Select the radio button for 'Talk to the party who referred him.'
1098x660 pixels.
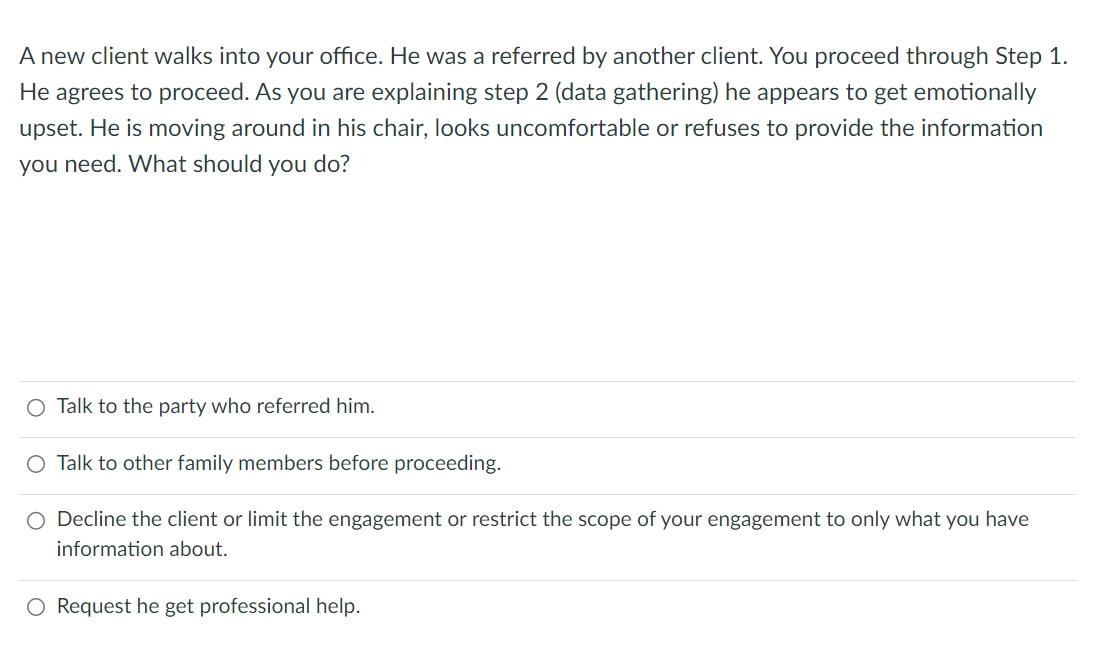[35, 407]
